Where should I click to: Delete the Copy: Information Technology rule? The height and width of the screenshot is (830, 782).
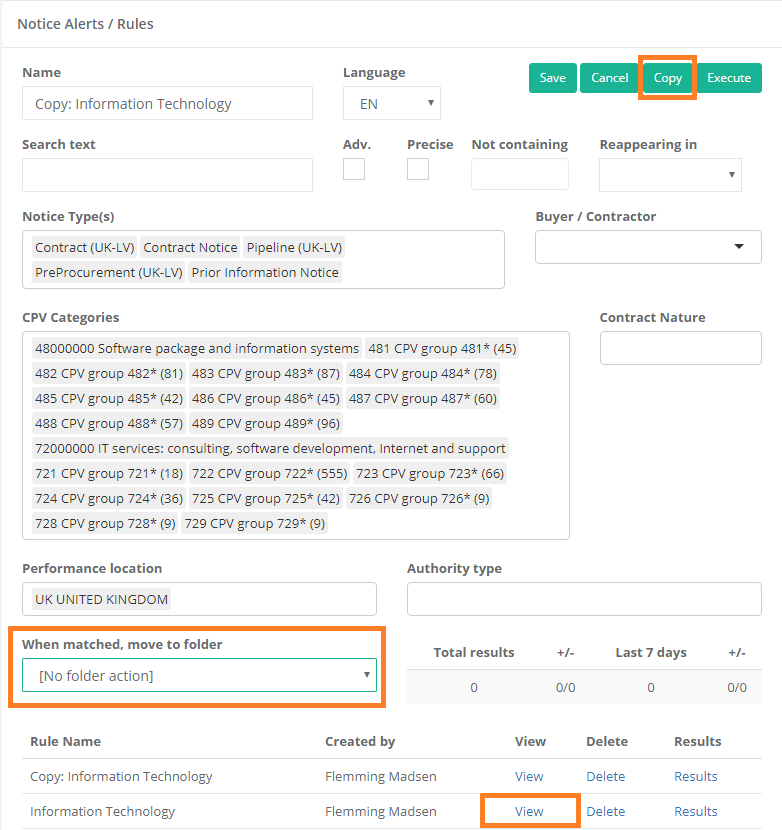(605, 776)
